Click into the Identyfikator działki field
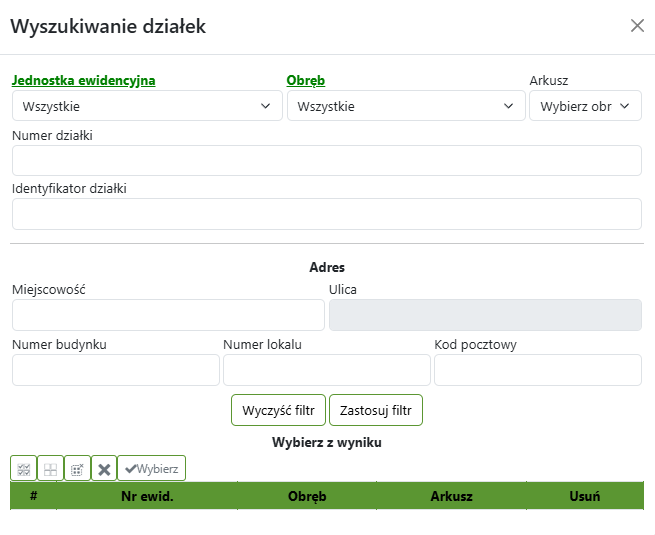This screenshot has width=655, height=535. pos(326,213)
